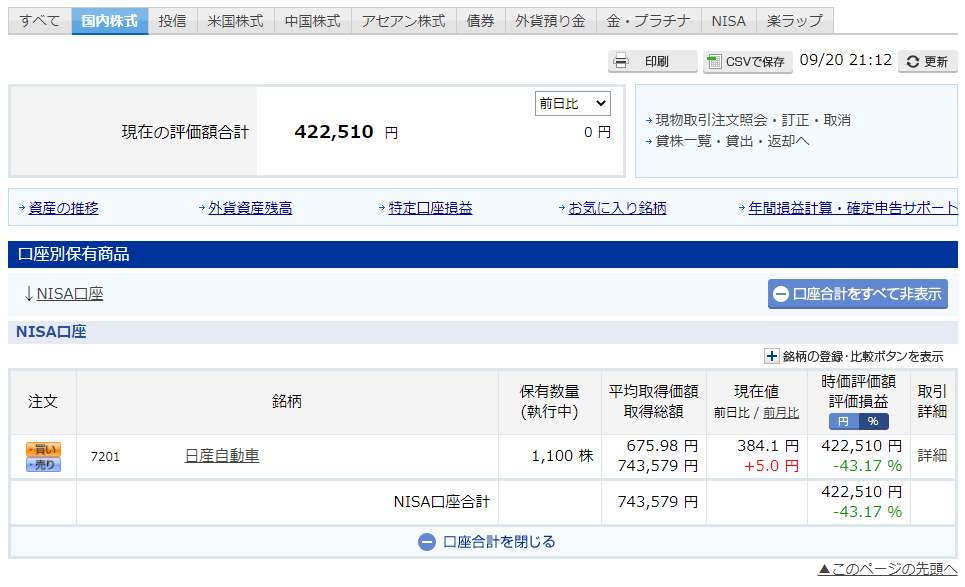
Task: Select the アセアン株式 tab
Action: [403, 21]
